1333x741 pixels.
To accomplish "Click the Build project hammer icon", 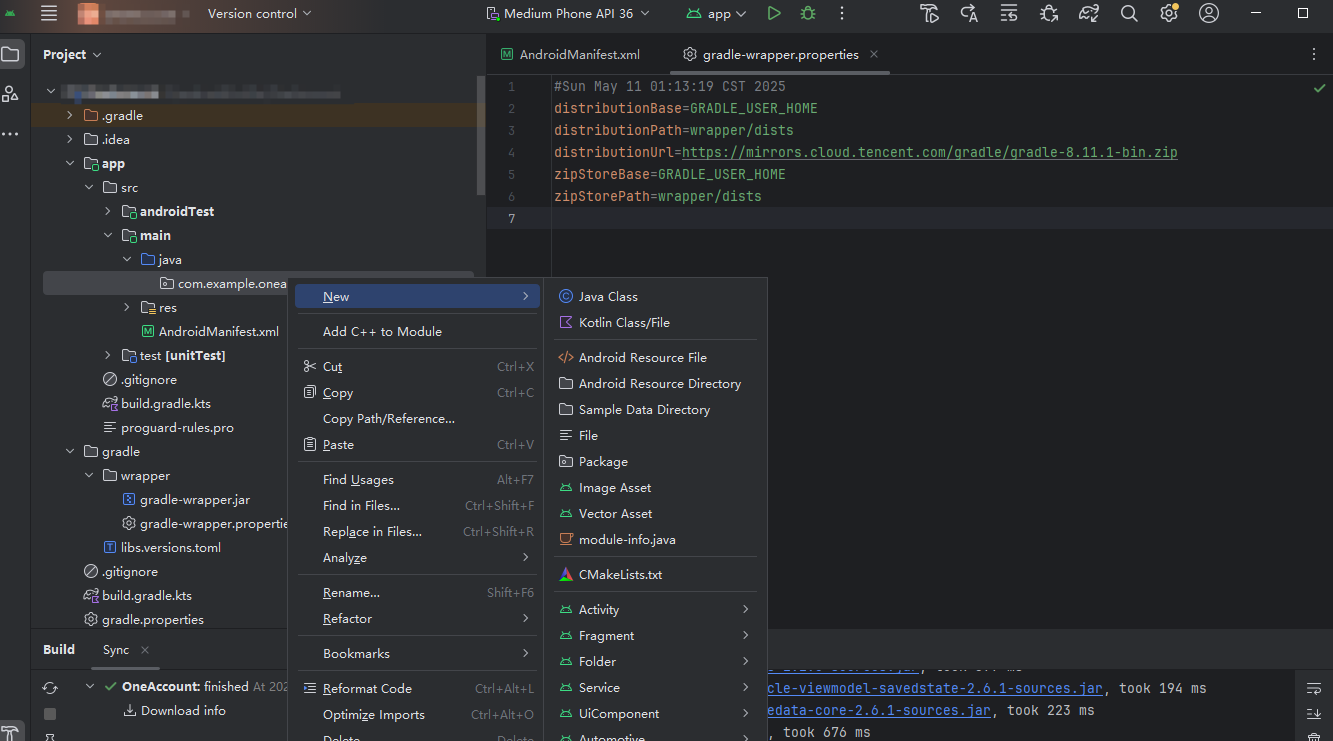I will 929,15.
